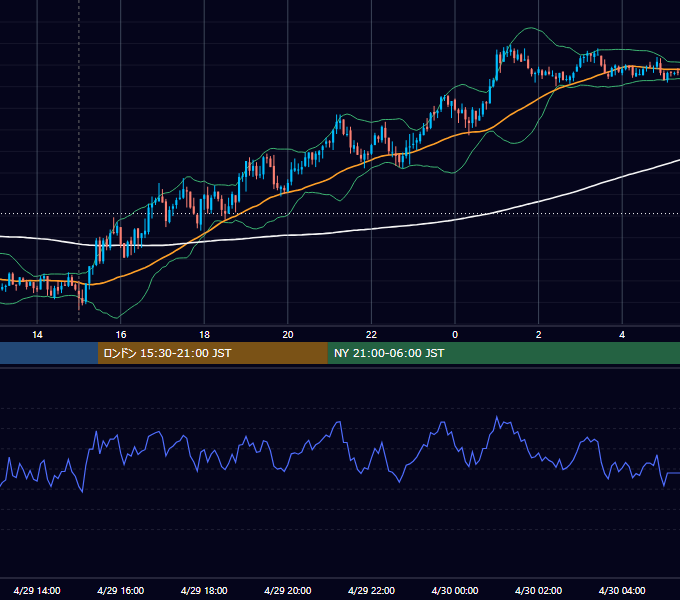680x600 pixels.
Task: Click the 4/29 16:00 date label
Action: (x=121, y=590)
